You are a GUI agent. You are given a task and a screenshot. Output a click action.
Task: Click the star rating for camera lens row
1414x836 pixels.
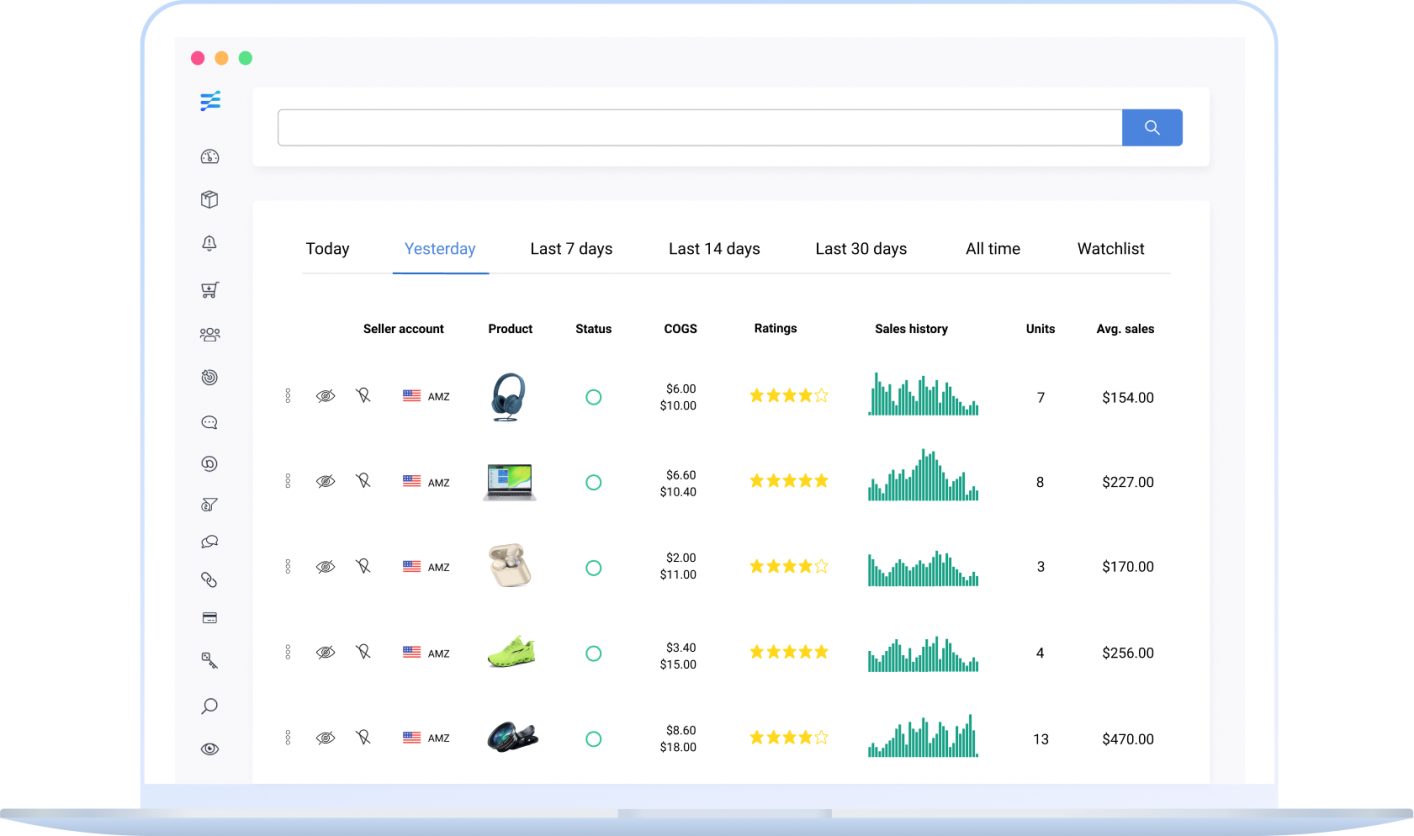point(789,738)
